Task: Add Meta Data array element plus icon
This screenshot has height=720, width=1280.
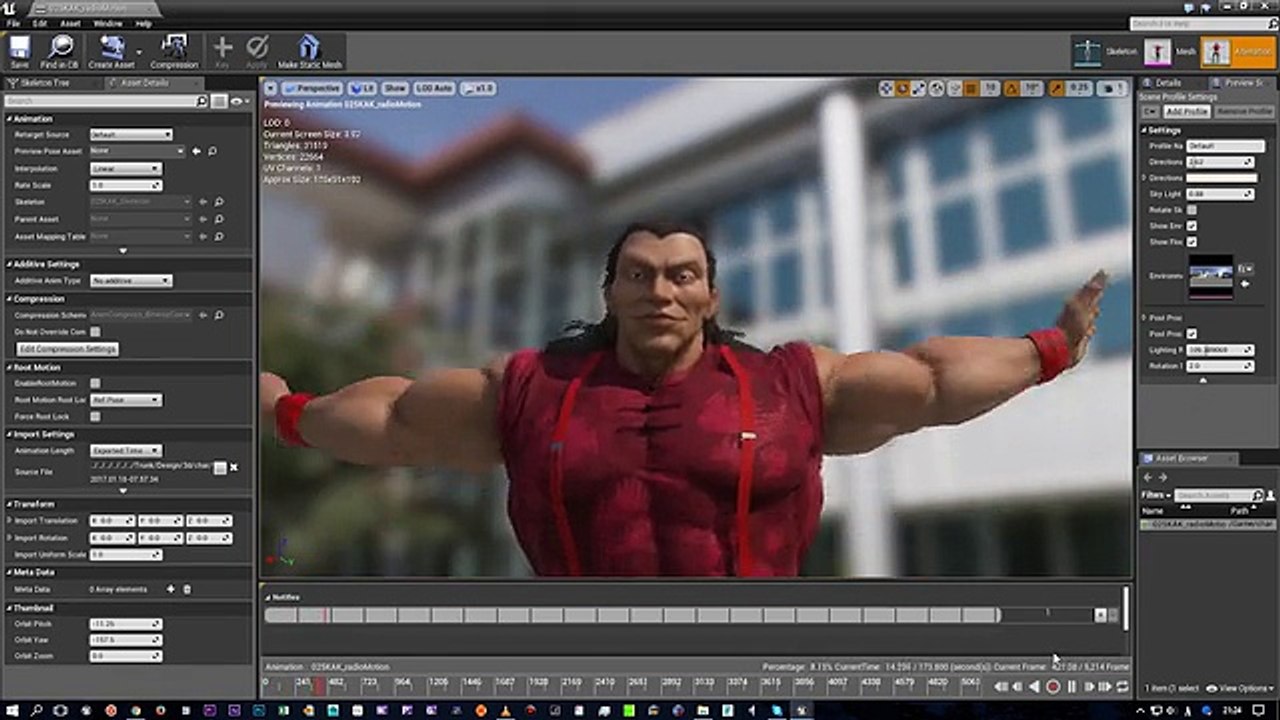Action: (x=170, y=589)
